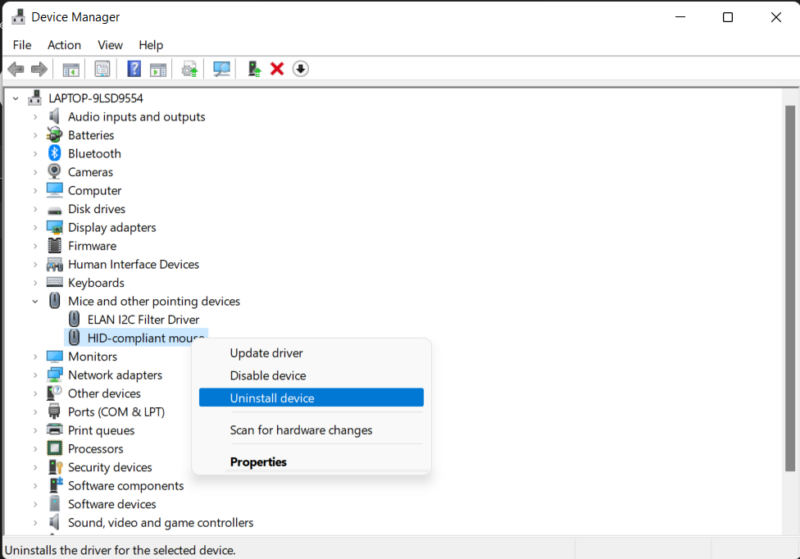This screenshot has height=559, width=800.
Task: Click the Security devices key icon
Action: [55, 467]
